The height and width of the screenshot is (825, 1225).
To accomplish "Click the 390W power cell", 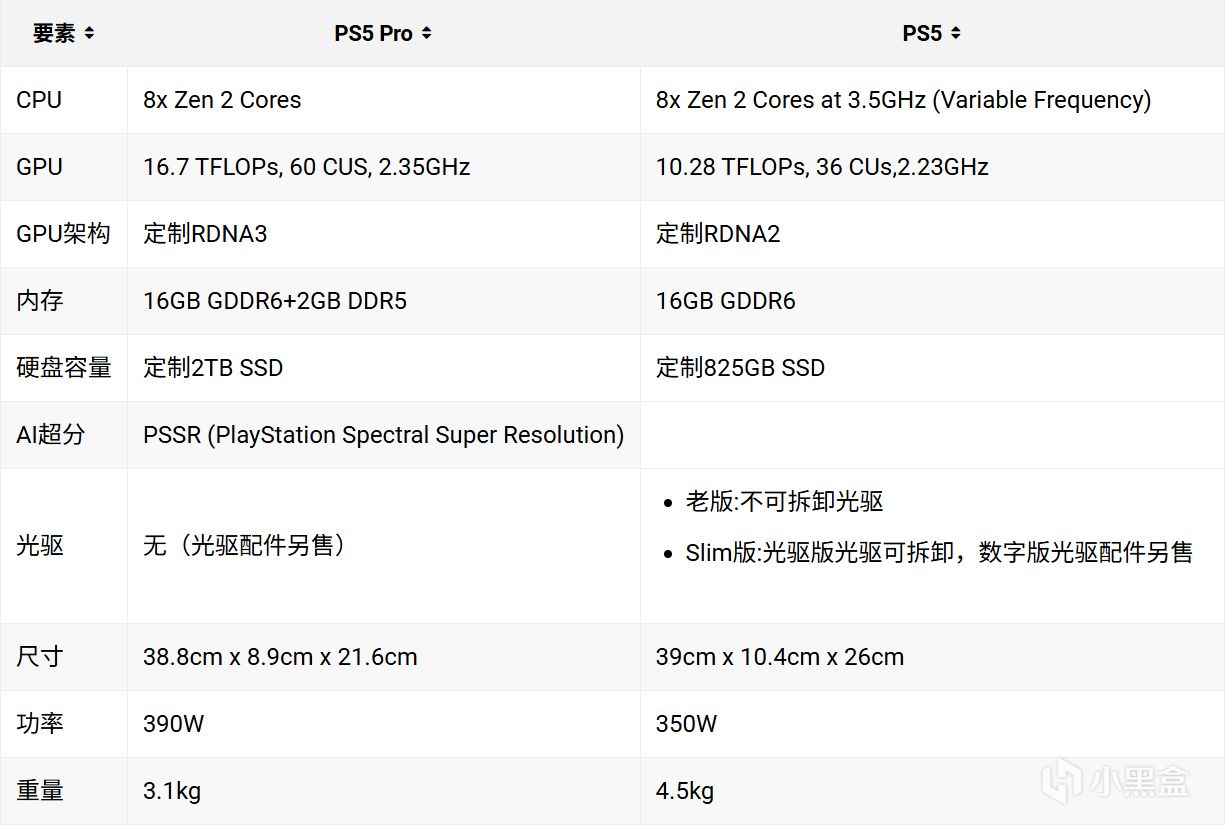I will click(173, 724).
